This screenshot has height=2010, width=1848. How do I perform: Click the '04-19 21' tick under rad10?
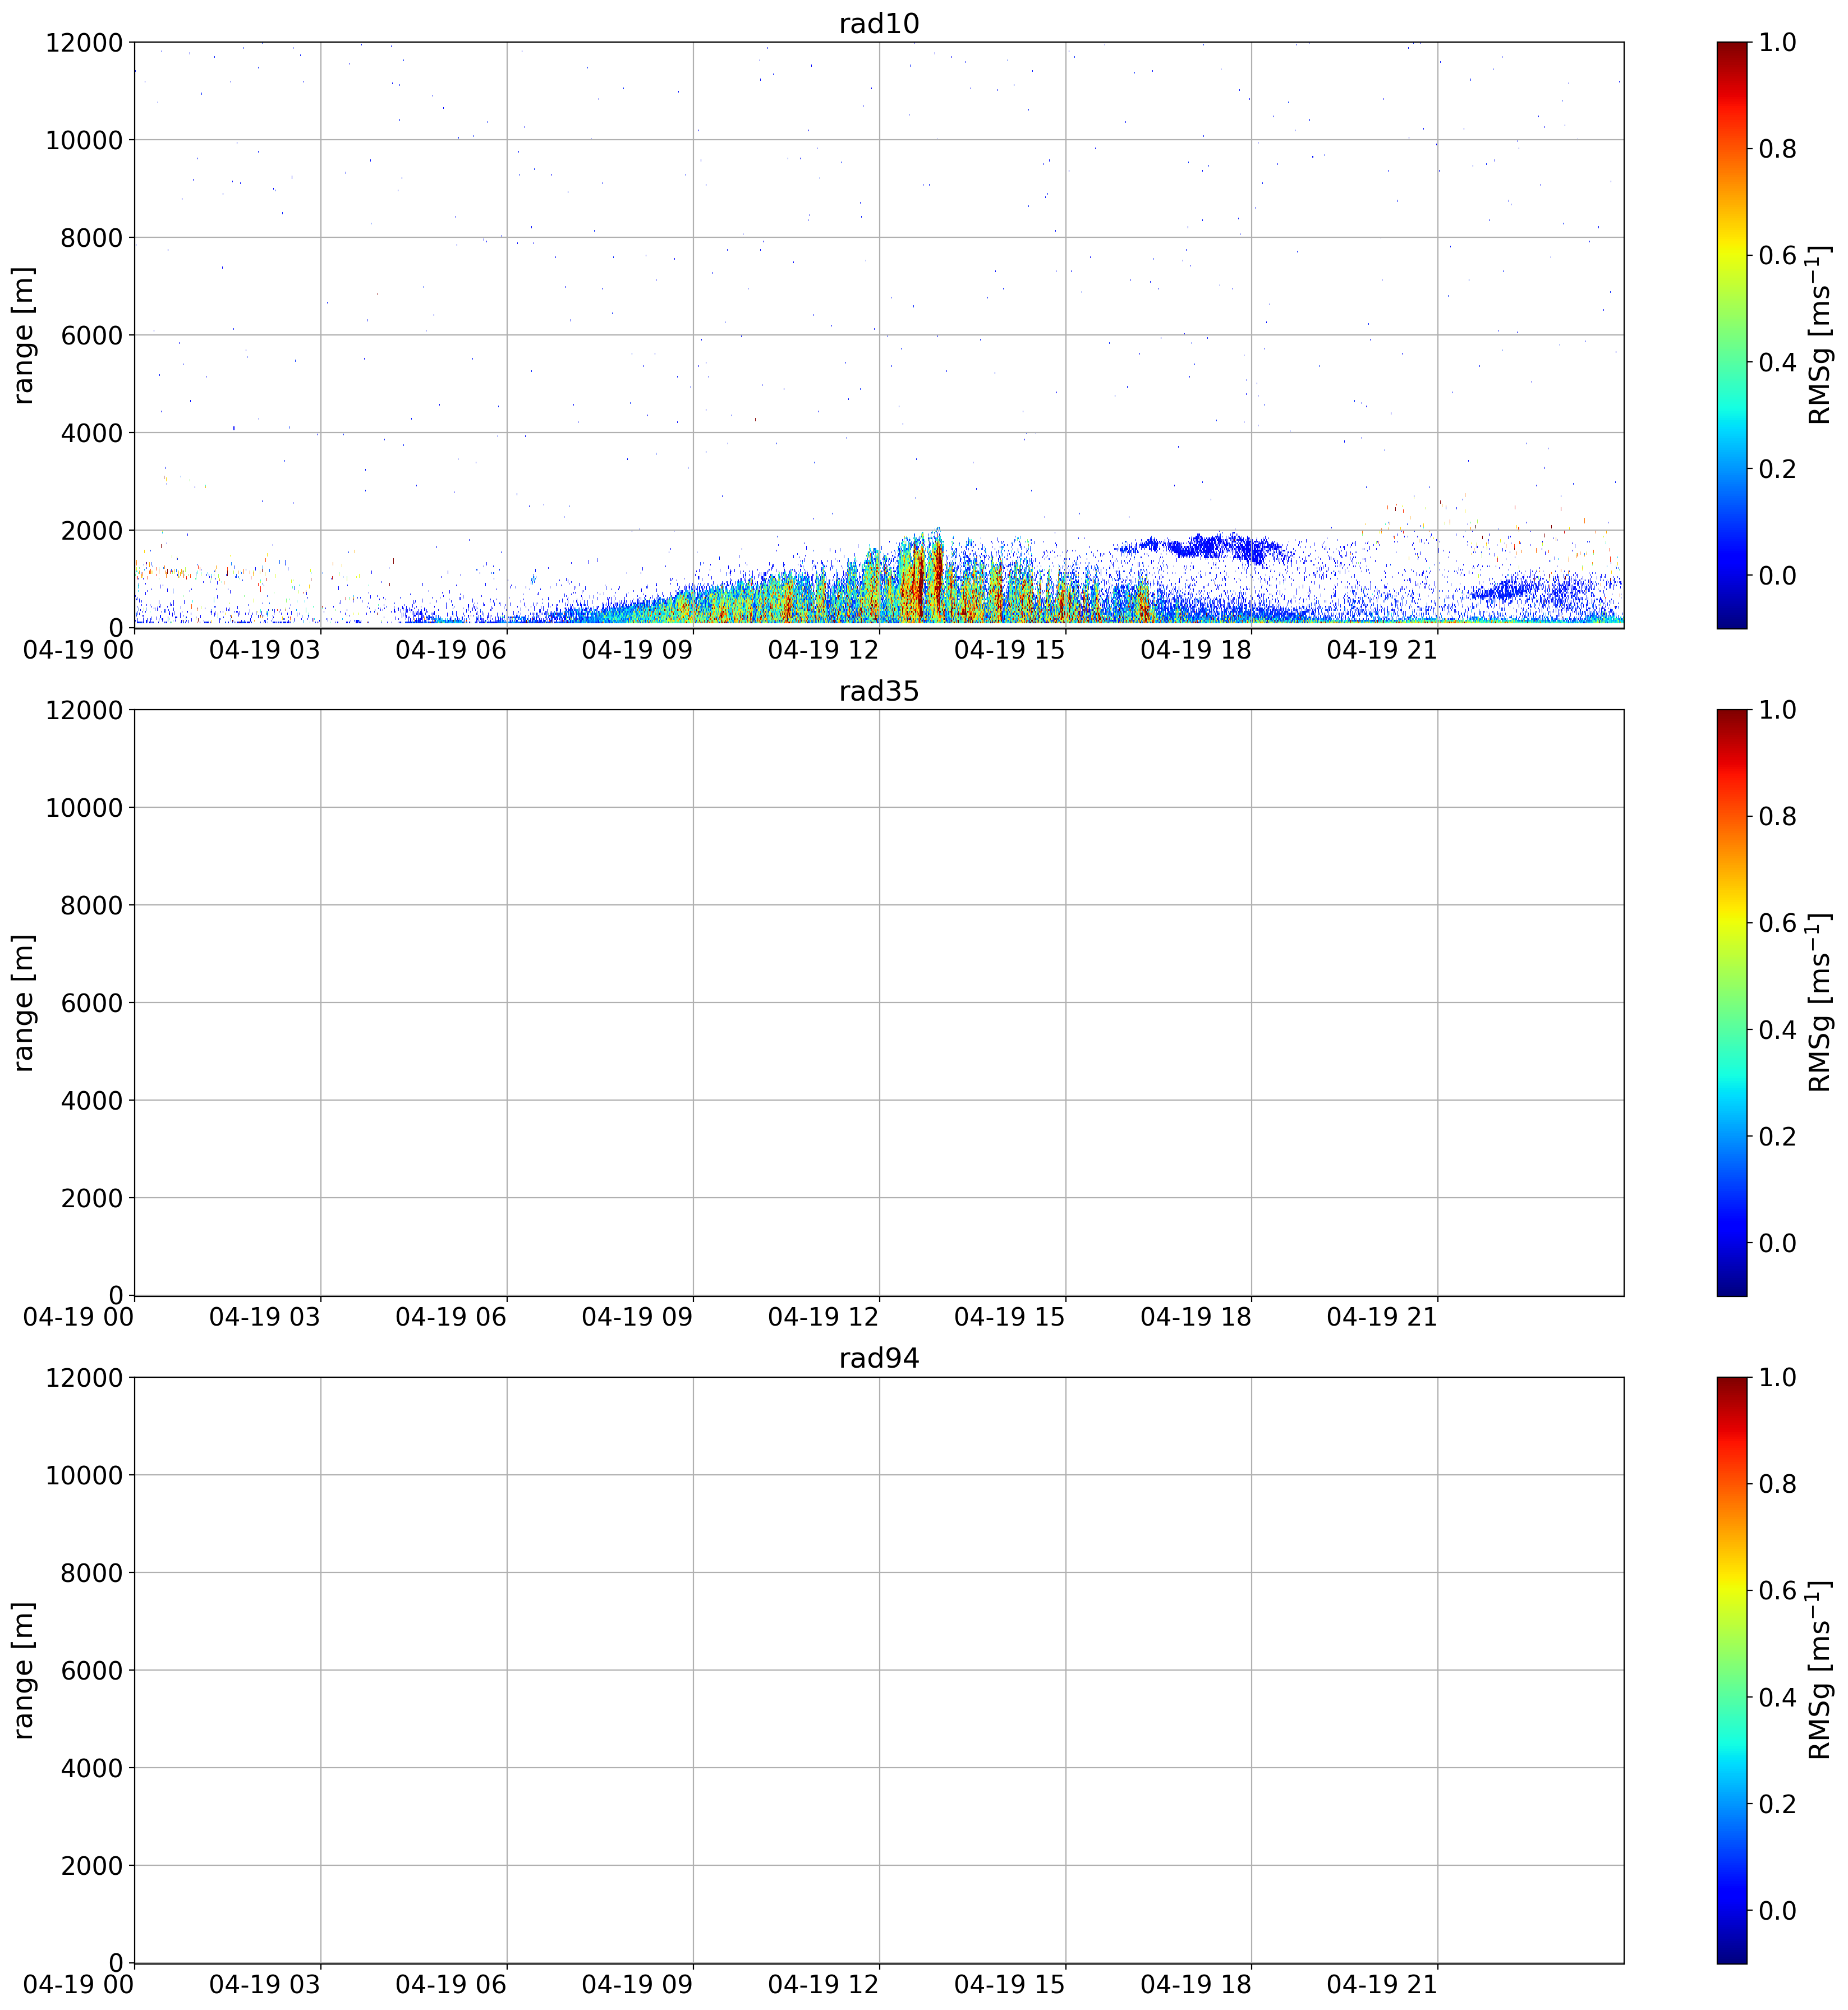click(1382, 650)
